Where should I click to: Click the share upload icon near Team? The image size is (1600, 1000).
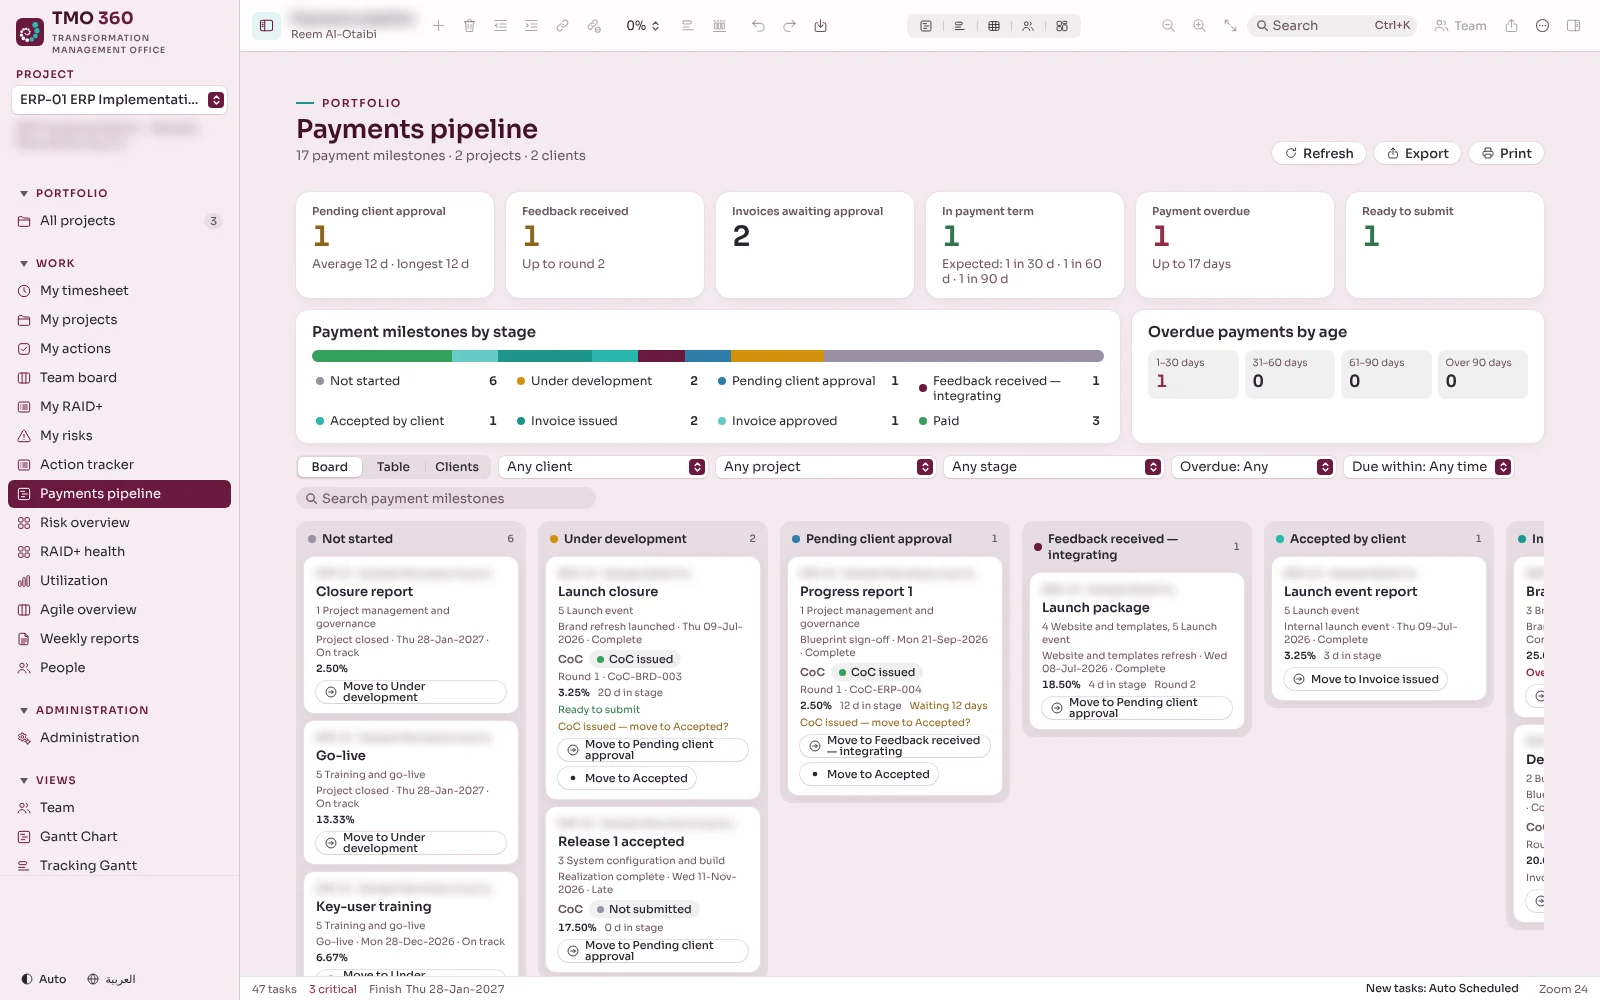[1511, 26]
